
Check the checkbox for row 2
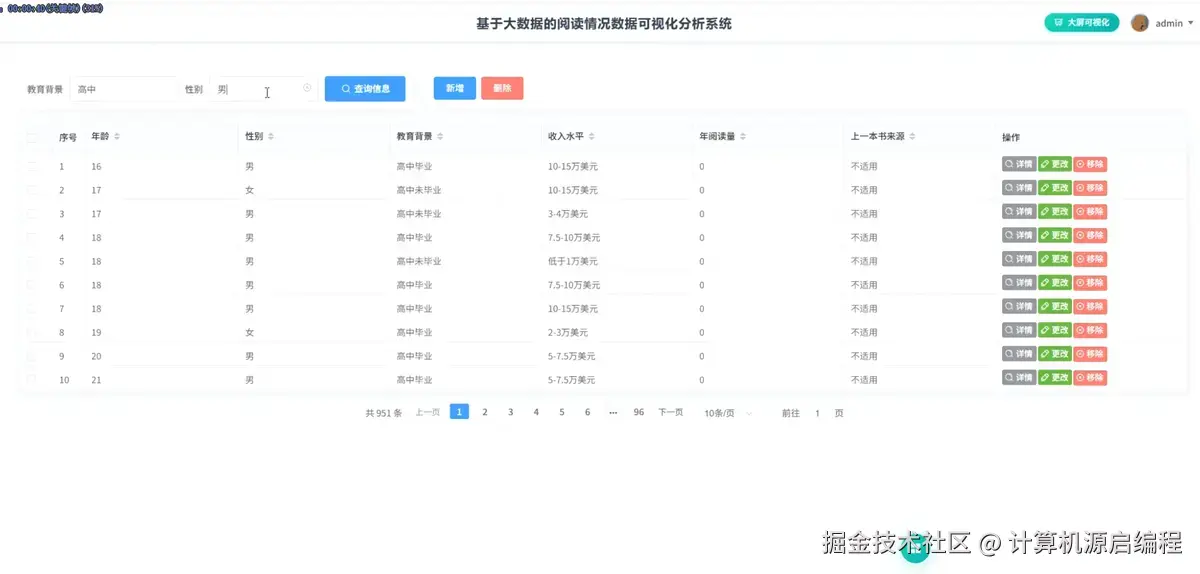[32, 190]
